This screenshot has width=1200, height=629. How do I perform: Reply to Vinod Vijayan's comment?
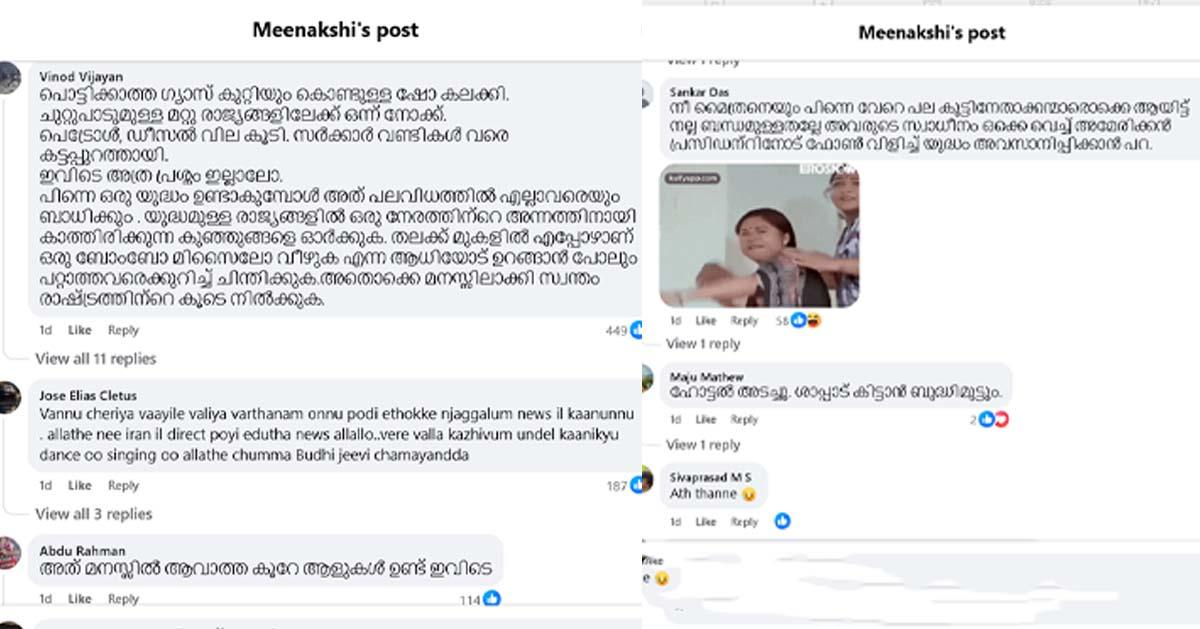pyautogui.click(x=123, y=330)
